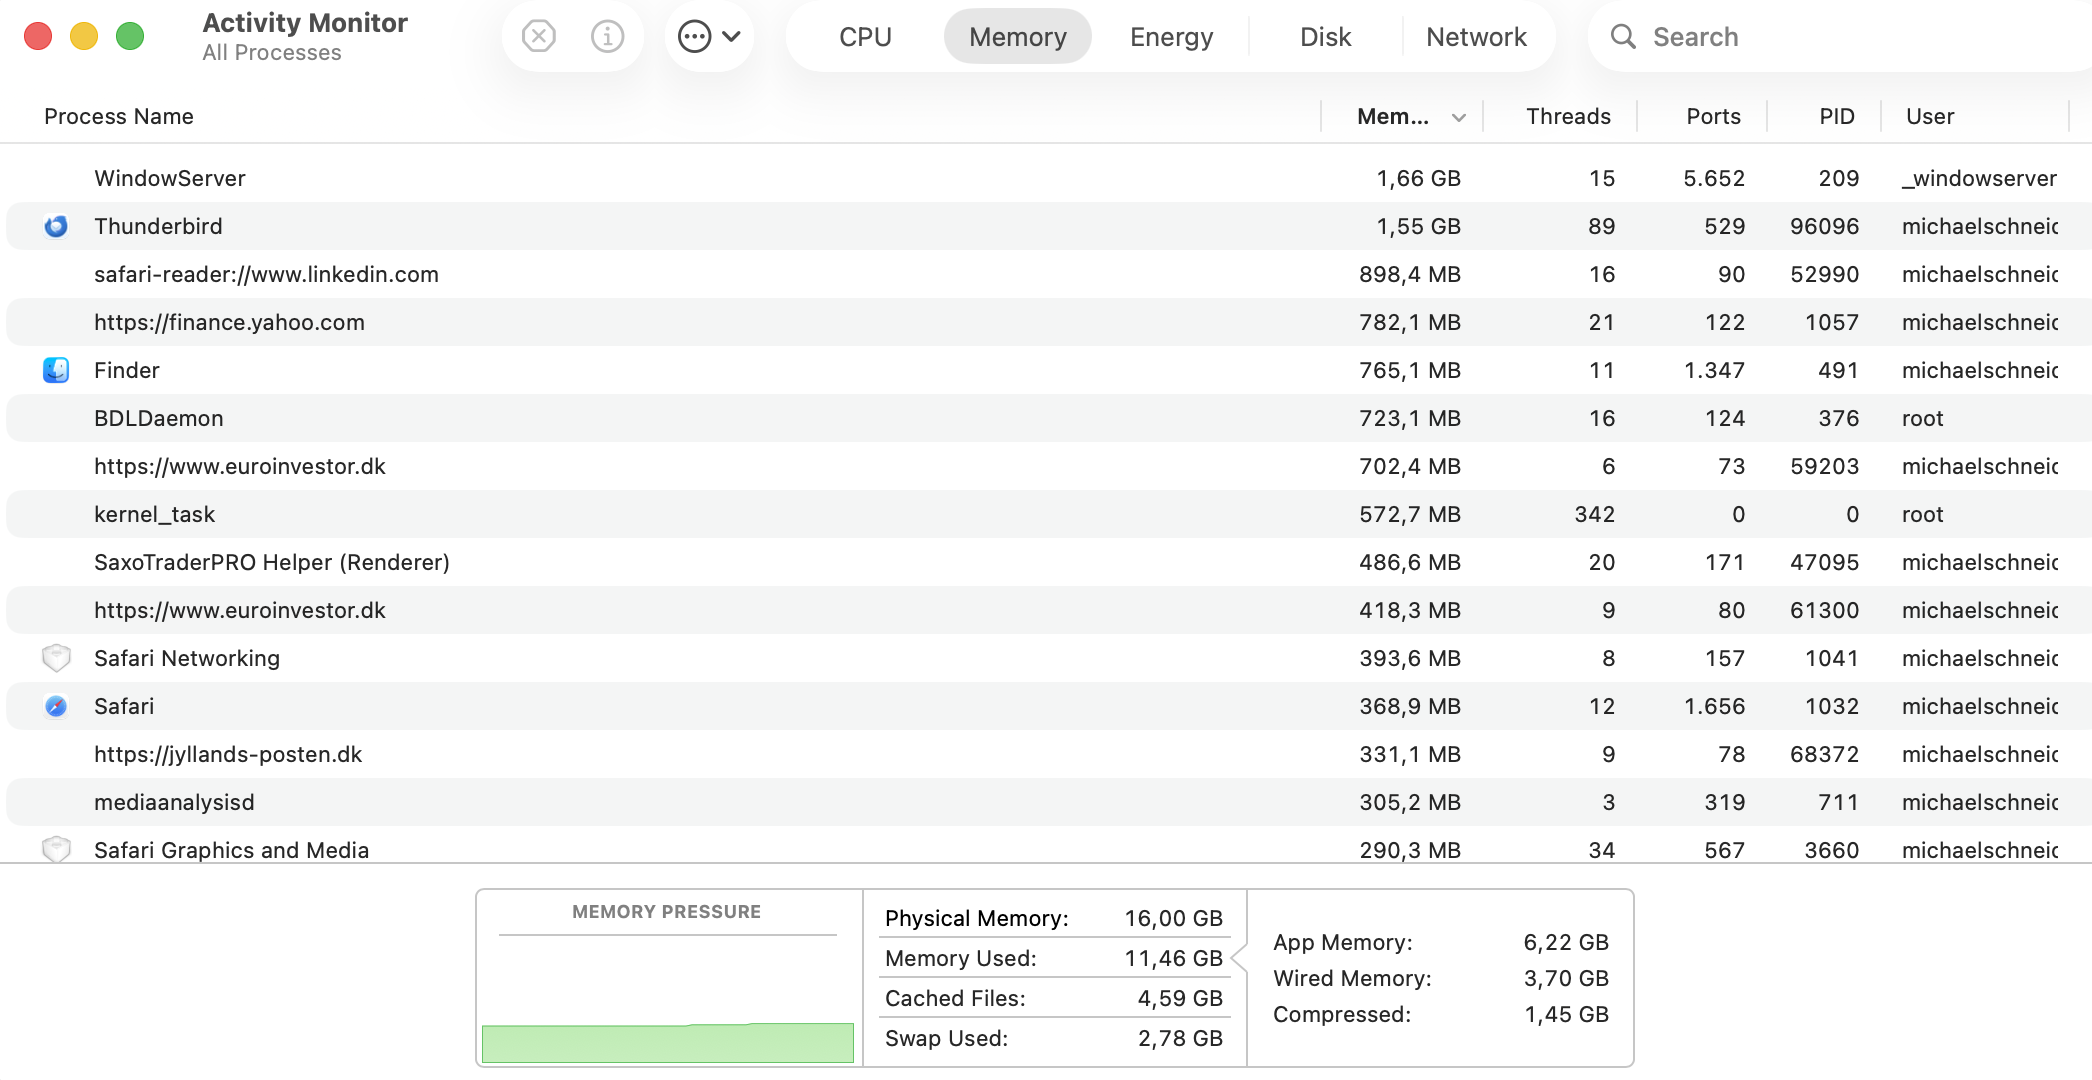This screenshot has height=1080, width=2092.
Task: Click the green Memory Pressure graph
Action: pyautogui.click(x=667, y=1043)
